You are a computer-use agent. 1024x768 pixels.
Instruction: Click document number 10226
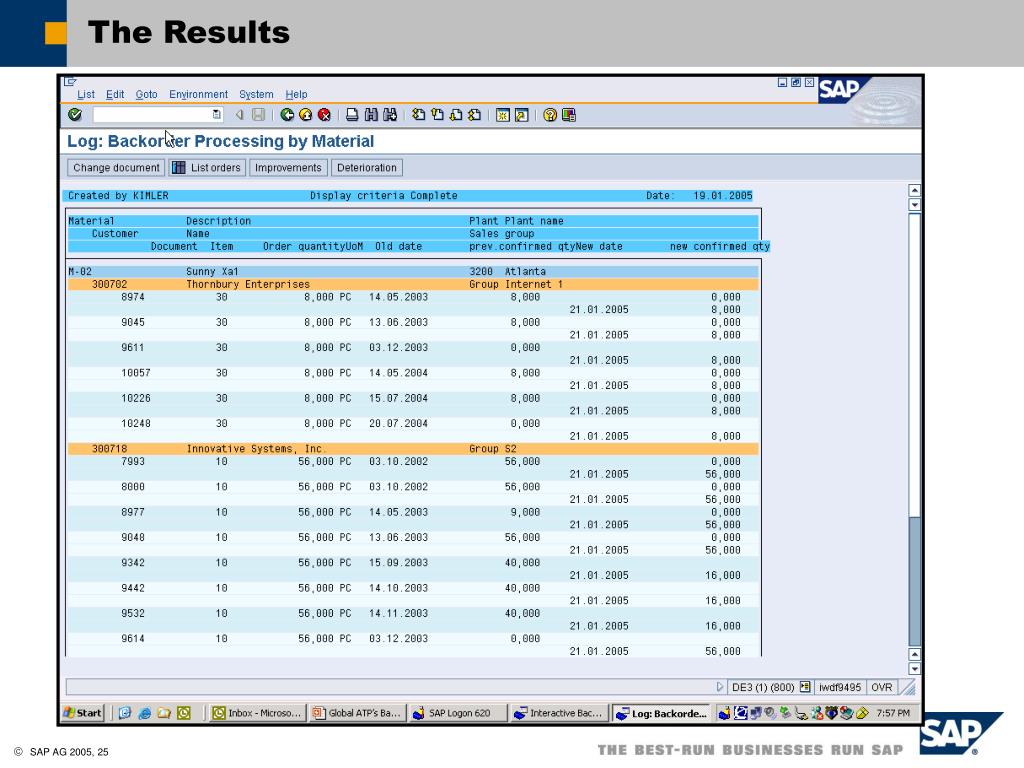tap(136, 398)
